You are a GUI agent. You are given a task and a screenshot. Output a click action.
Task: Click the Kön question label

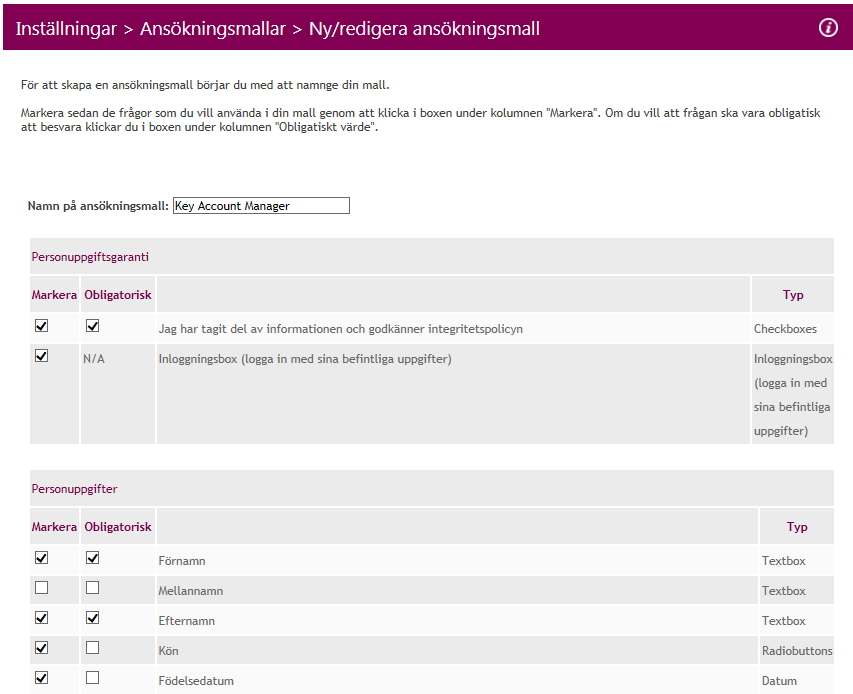(168, 650)
